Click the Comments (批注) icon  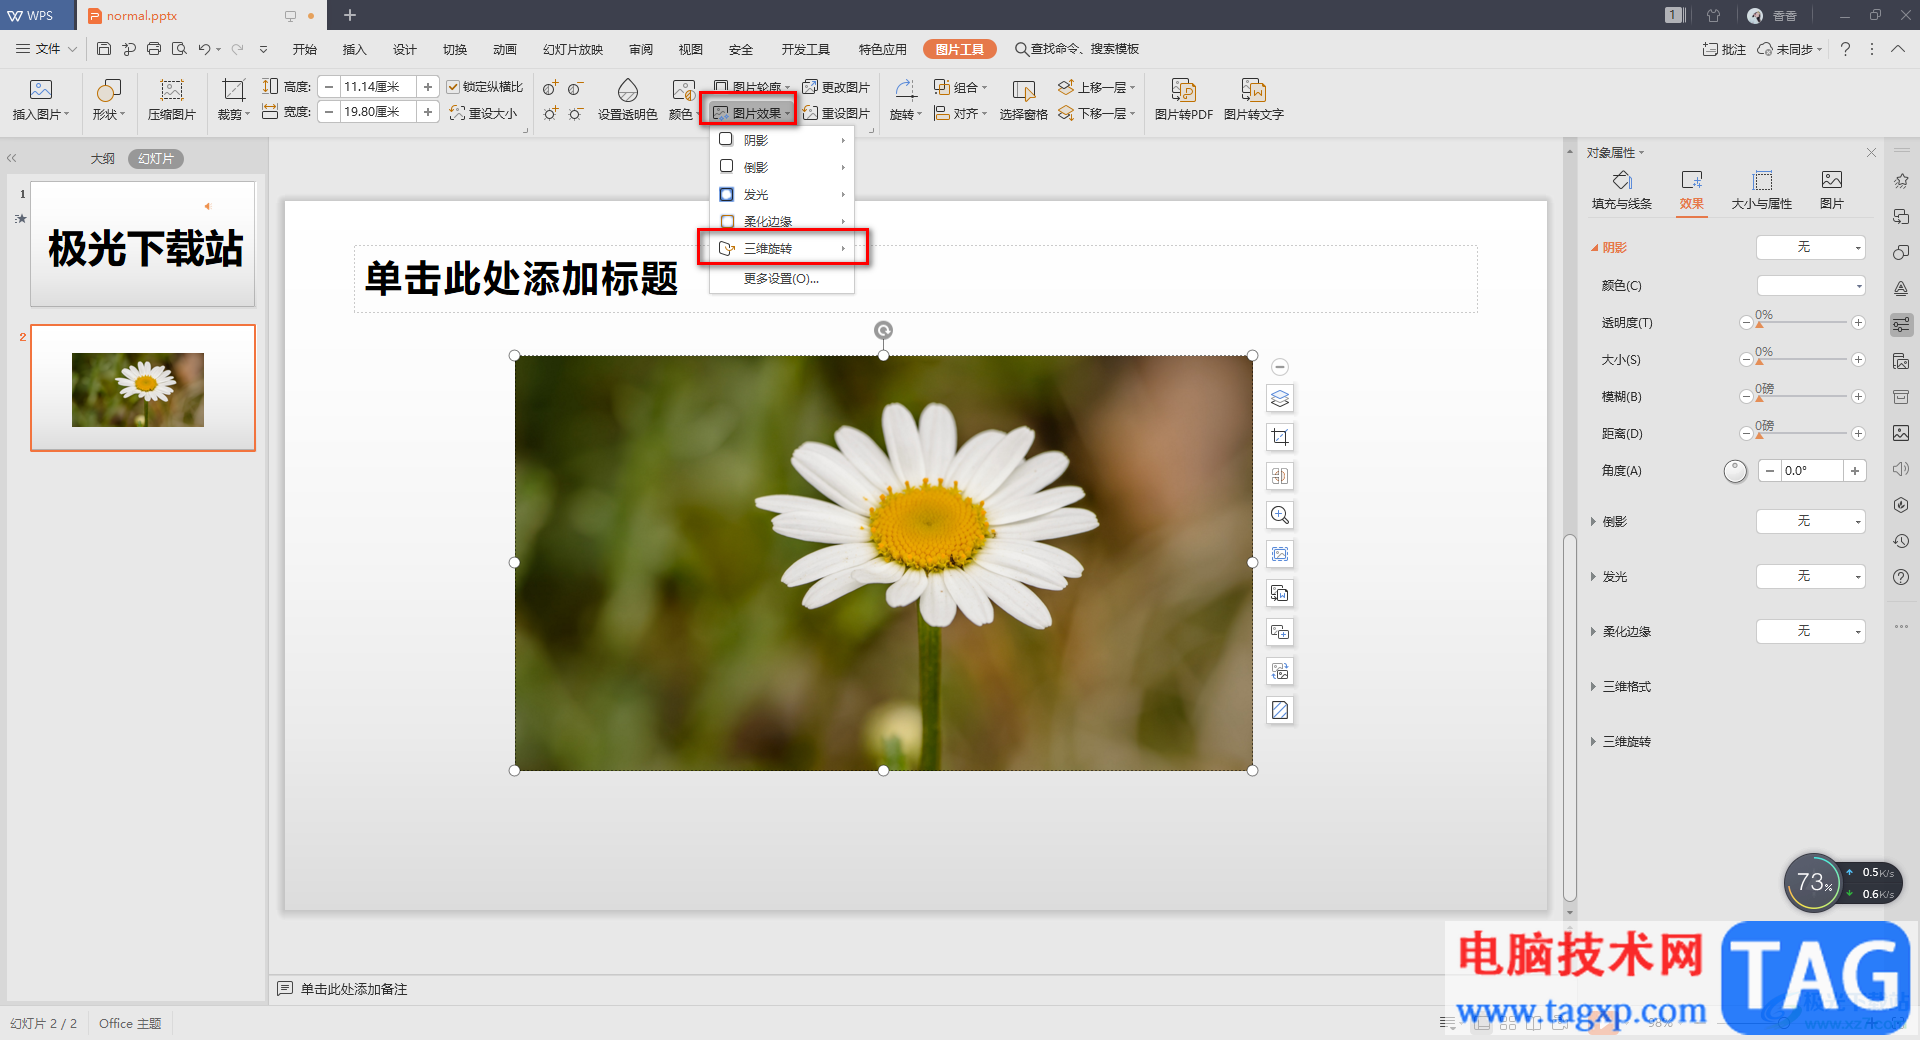click(x=1723, y=49)
